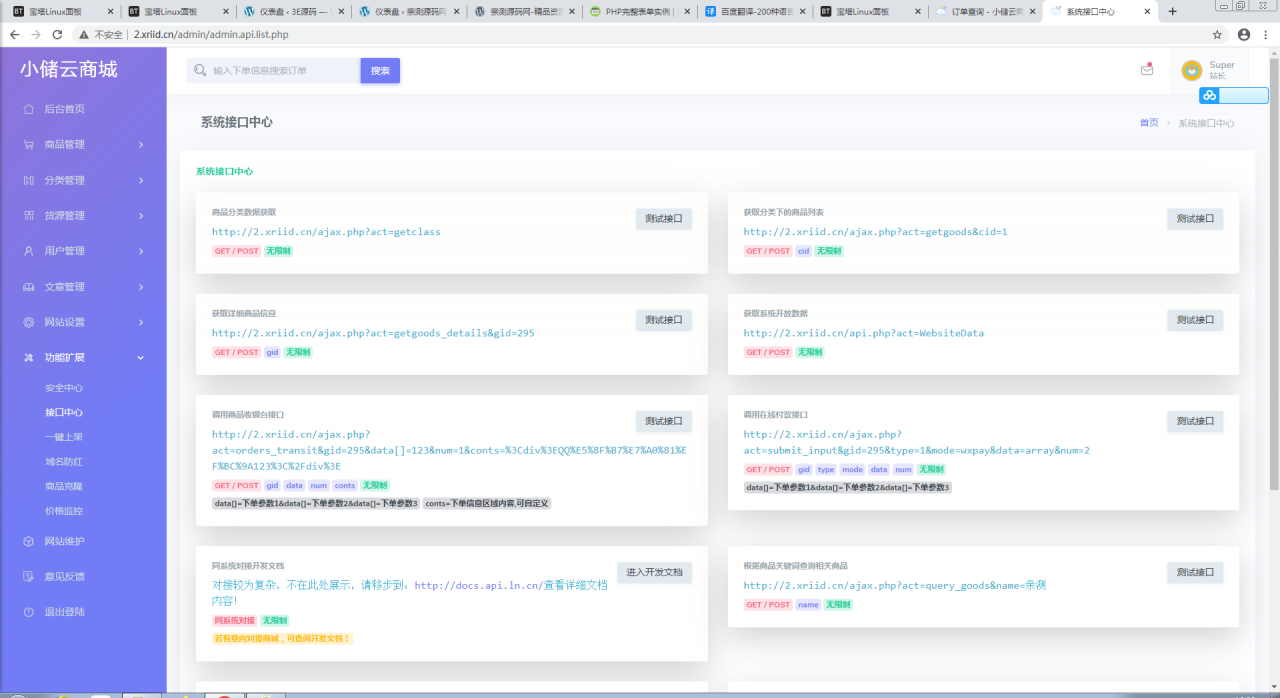Click the 进入开发文档 button
The width and height of the screenshot is (1280, 698).
point(655,572)
